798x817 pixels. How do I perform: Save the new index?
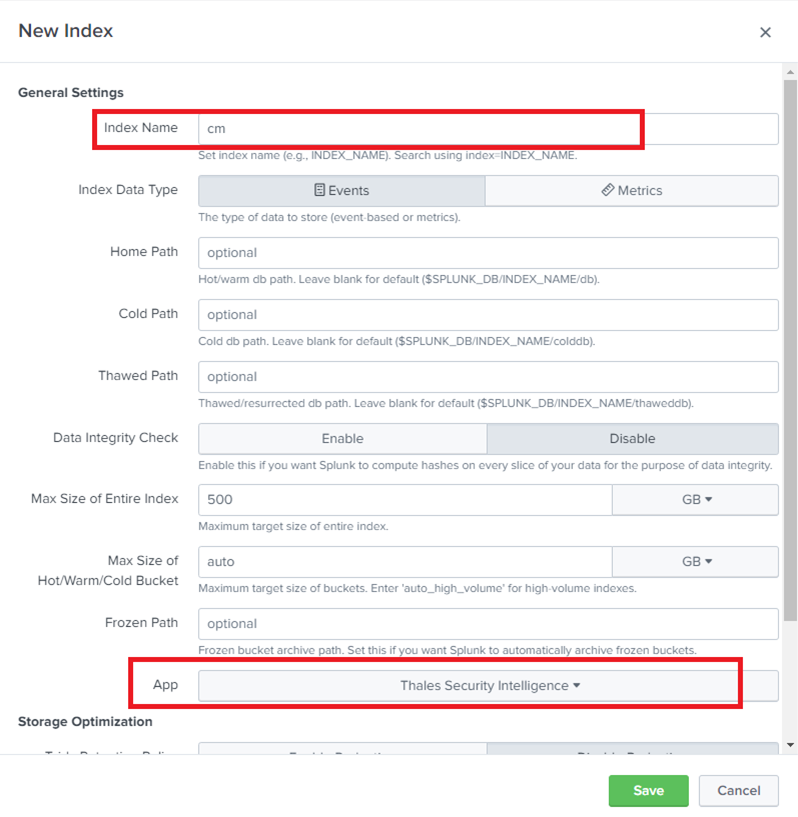[648, 790]
